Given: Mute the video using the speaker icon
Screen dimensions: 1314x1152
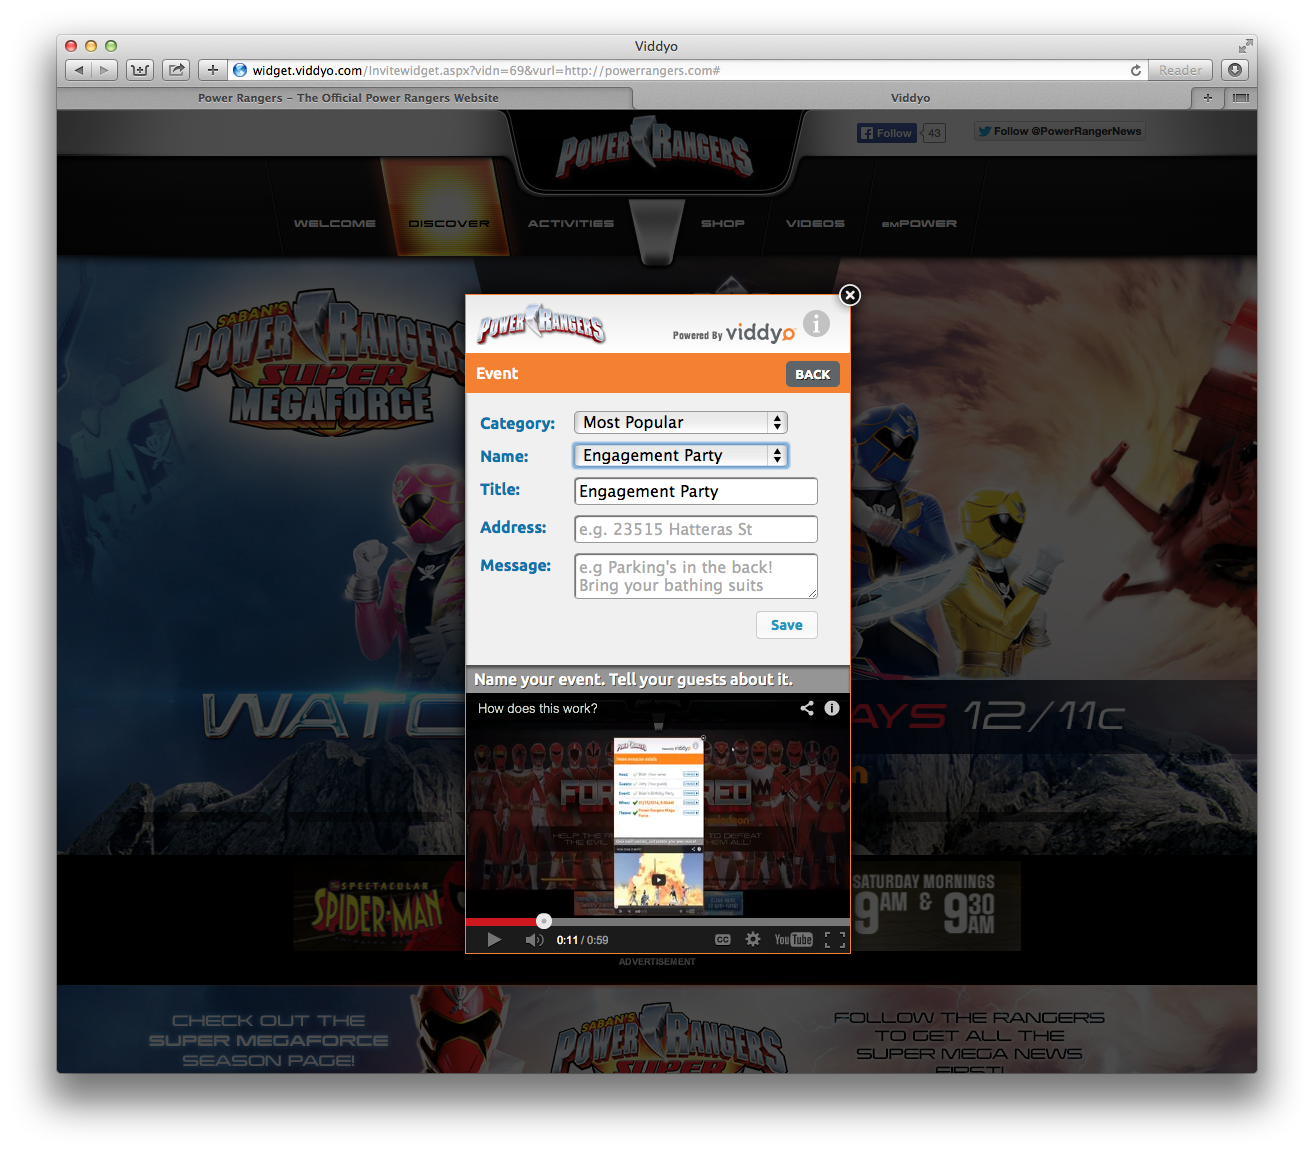Looking at the screenshot, I should (535, 940).
